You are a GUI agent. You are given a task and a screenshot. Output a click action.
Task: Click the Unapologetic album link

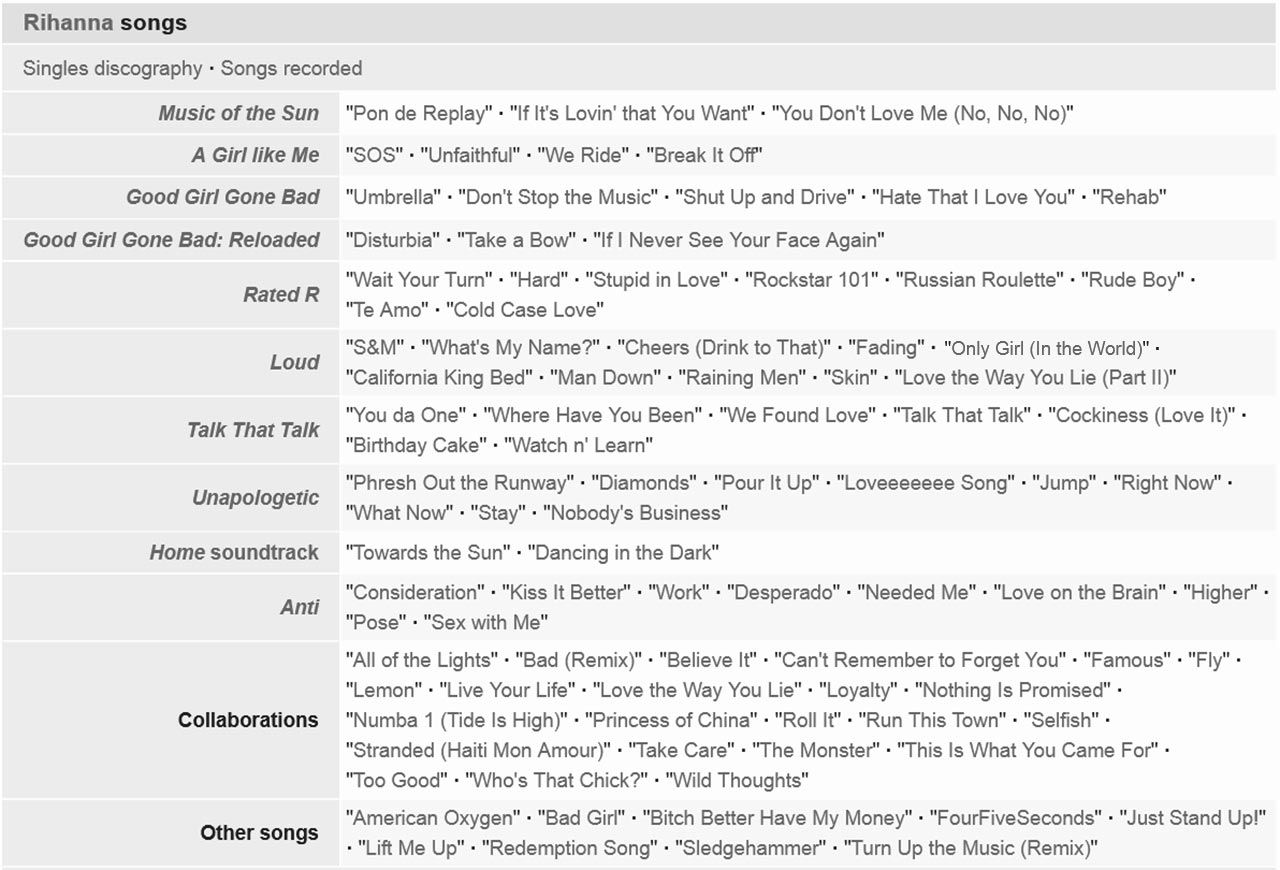[255, 498]
